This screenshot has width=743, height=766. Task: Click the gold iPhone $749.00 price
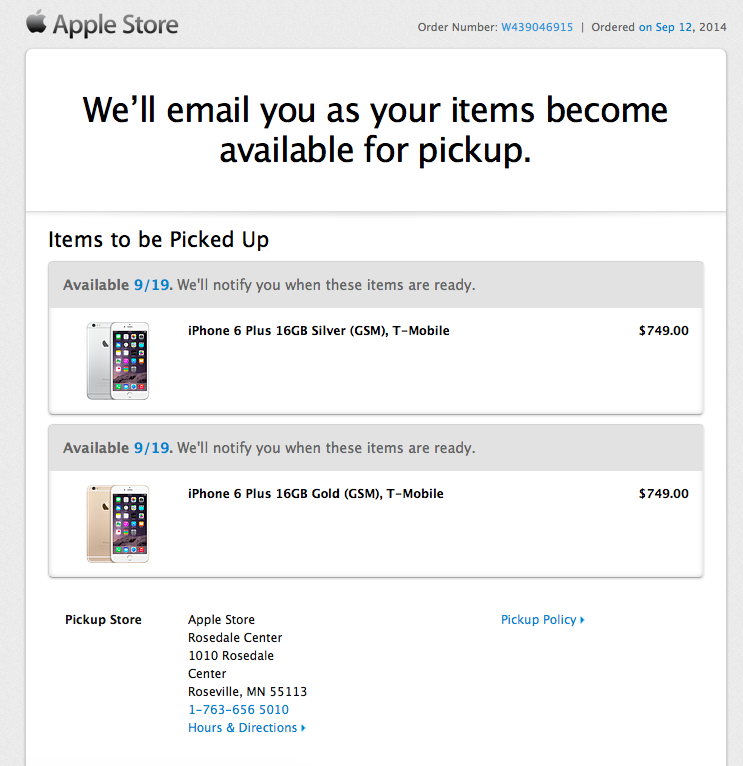(x=663, y=494)
